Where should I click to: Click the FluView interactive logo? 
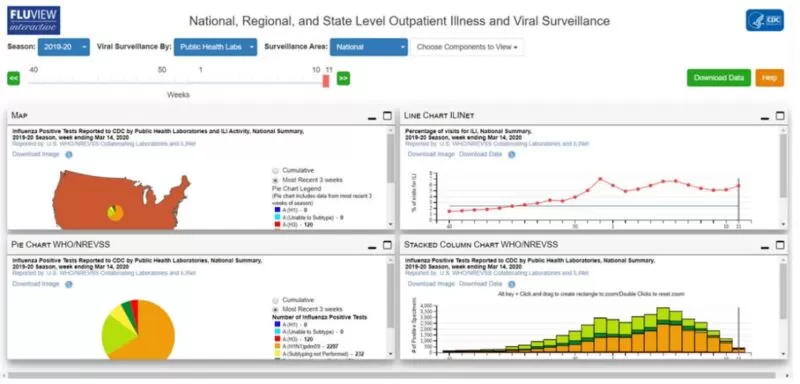34,20
